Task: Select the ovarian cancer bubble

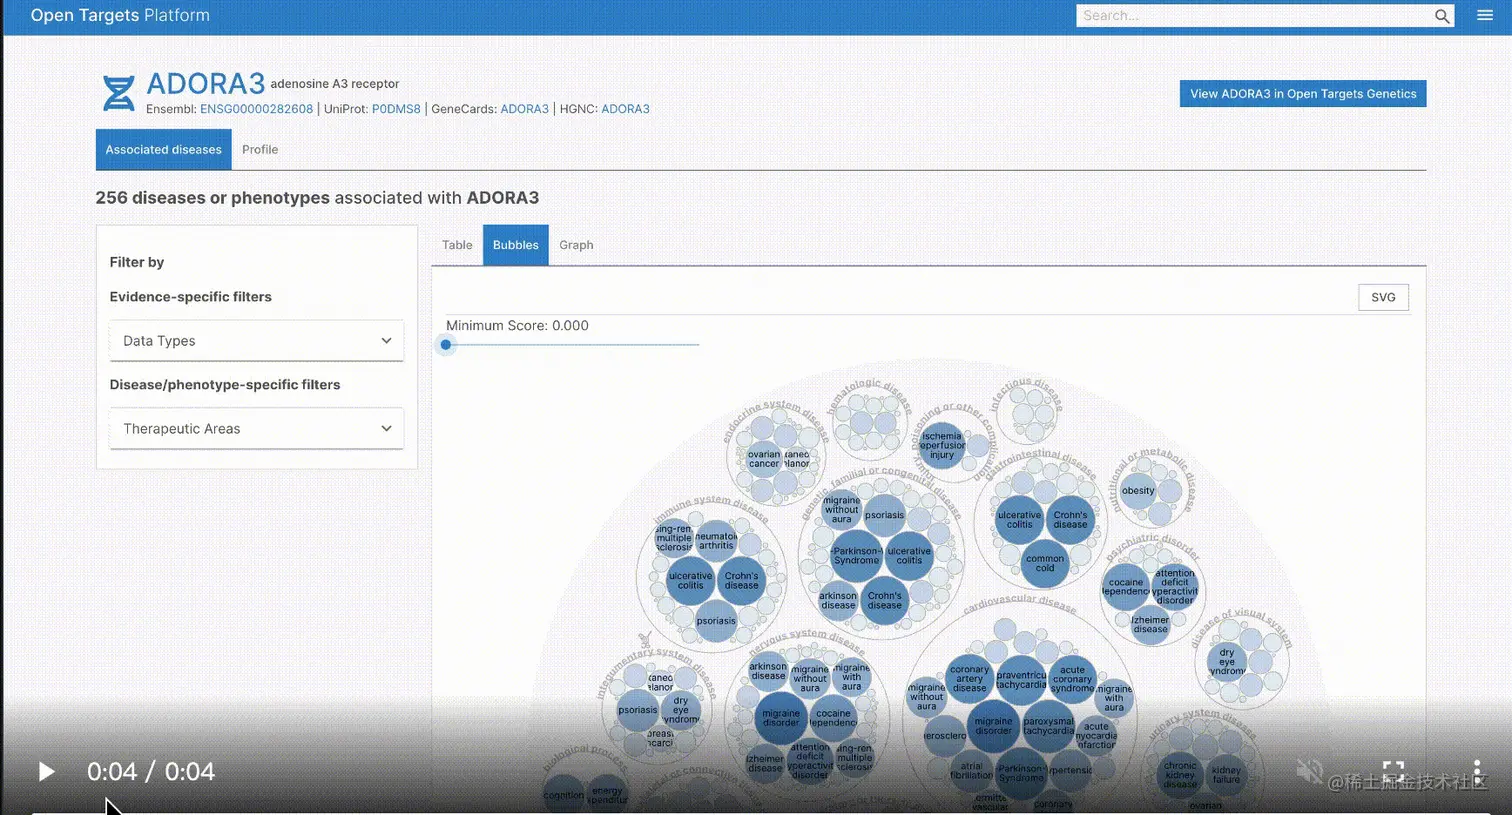Action: (764, 459)
